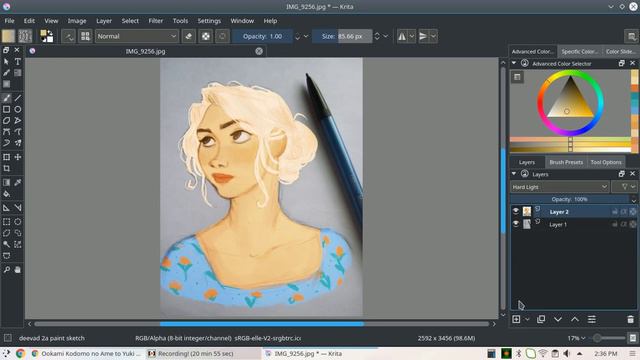The width and height of the screenshot is (640, 360).
Task: Toggle lock on Layer 1
Action: click(615, 224)
